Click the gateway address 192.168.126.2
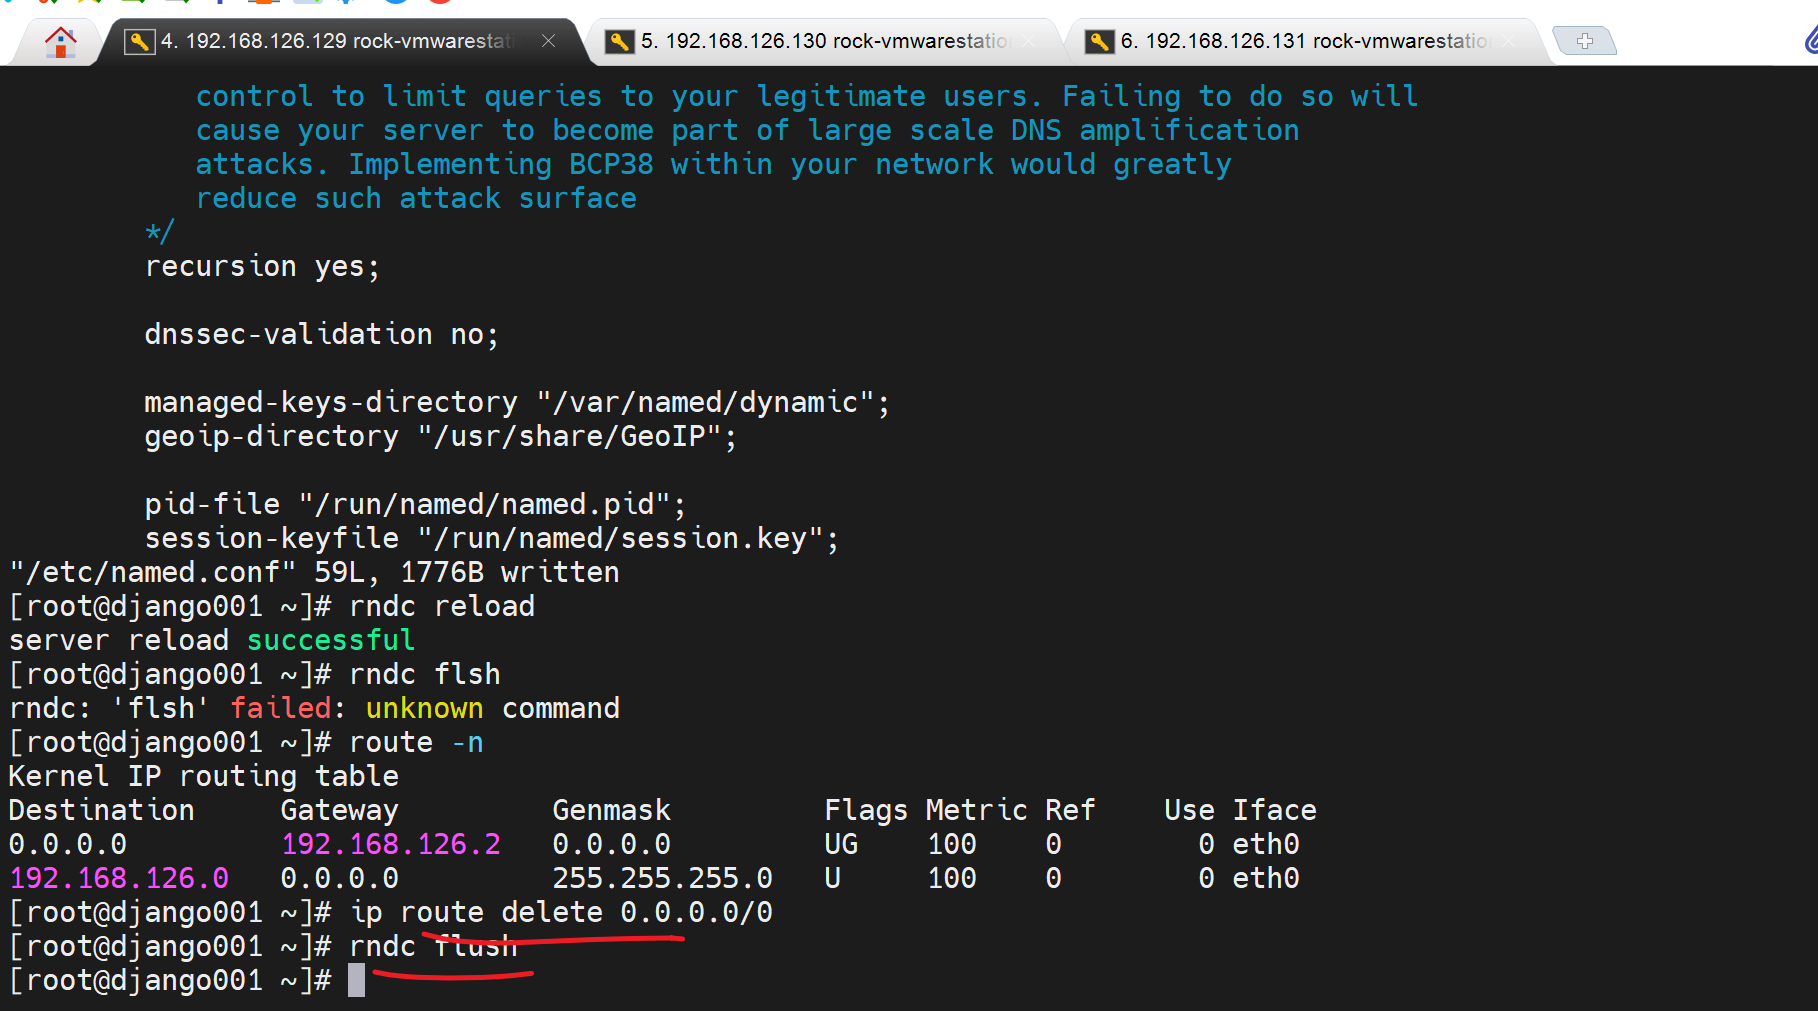1818x1011 pixels. click(x=391, y=844)
